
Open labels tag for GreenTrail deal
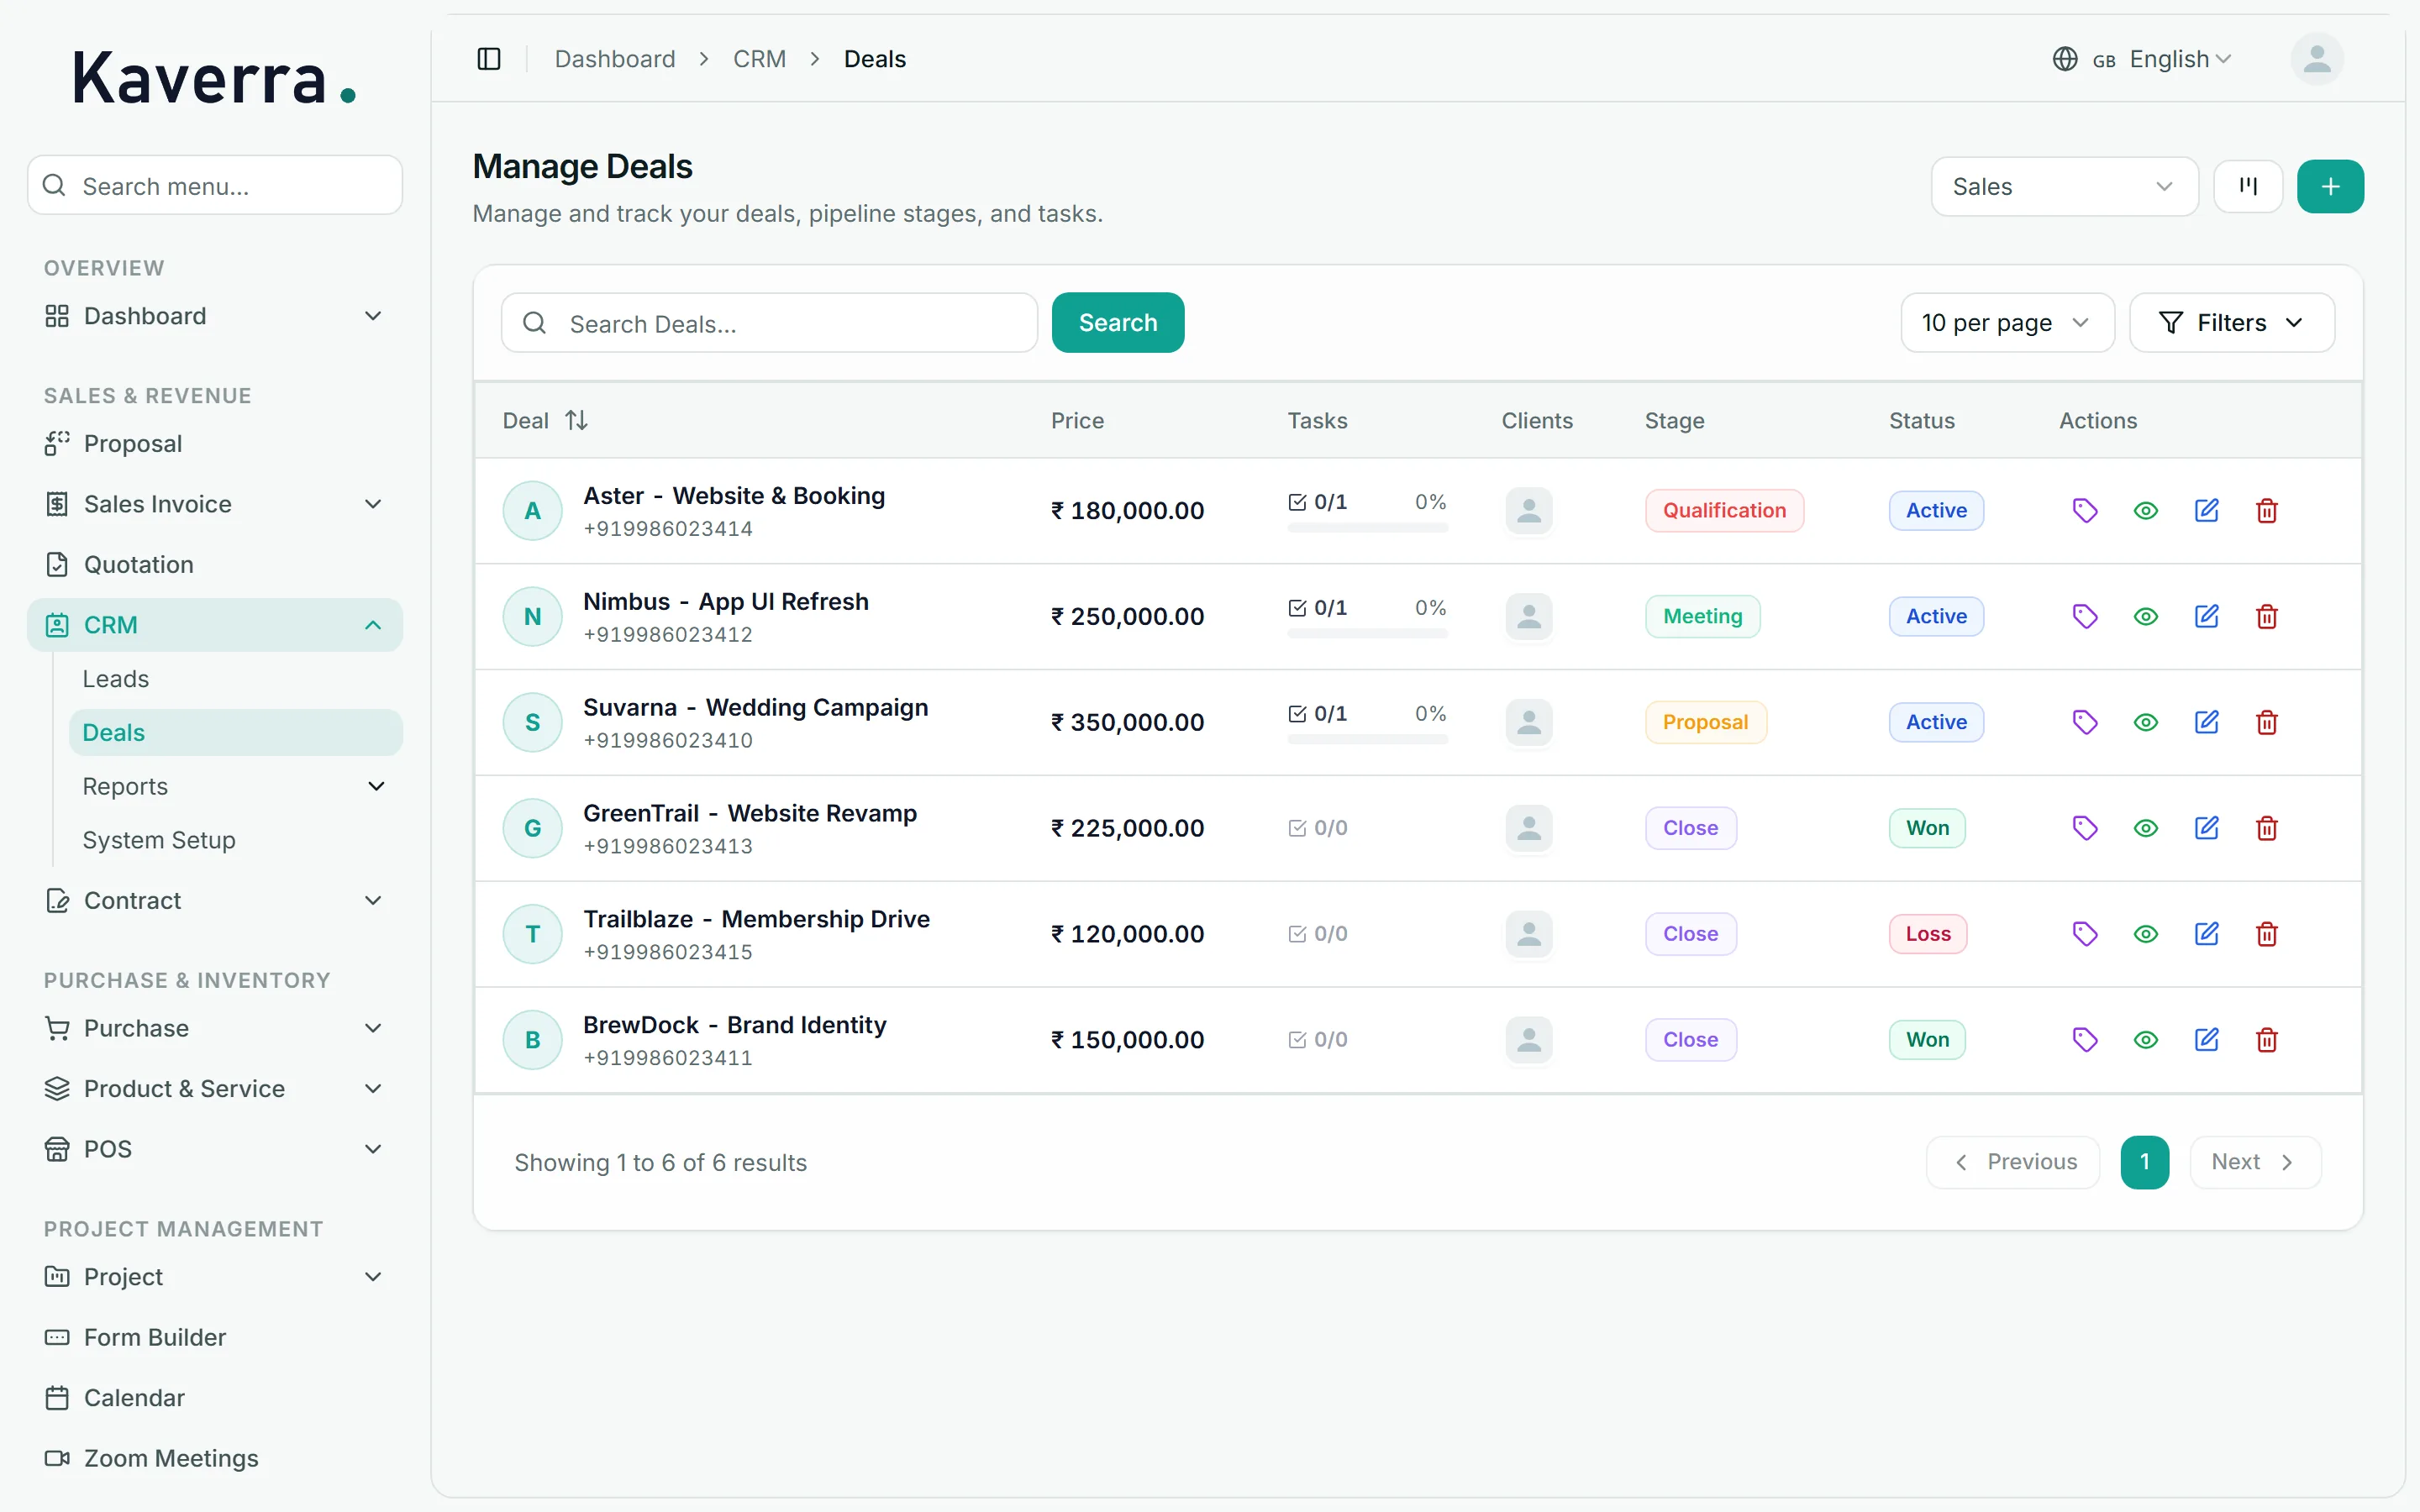[x=2085, y=828]
